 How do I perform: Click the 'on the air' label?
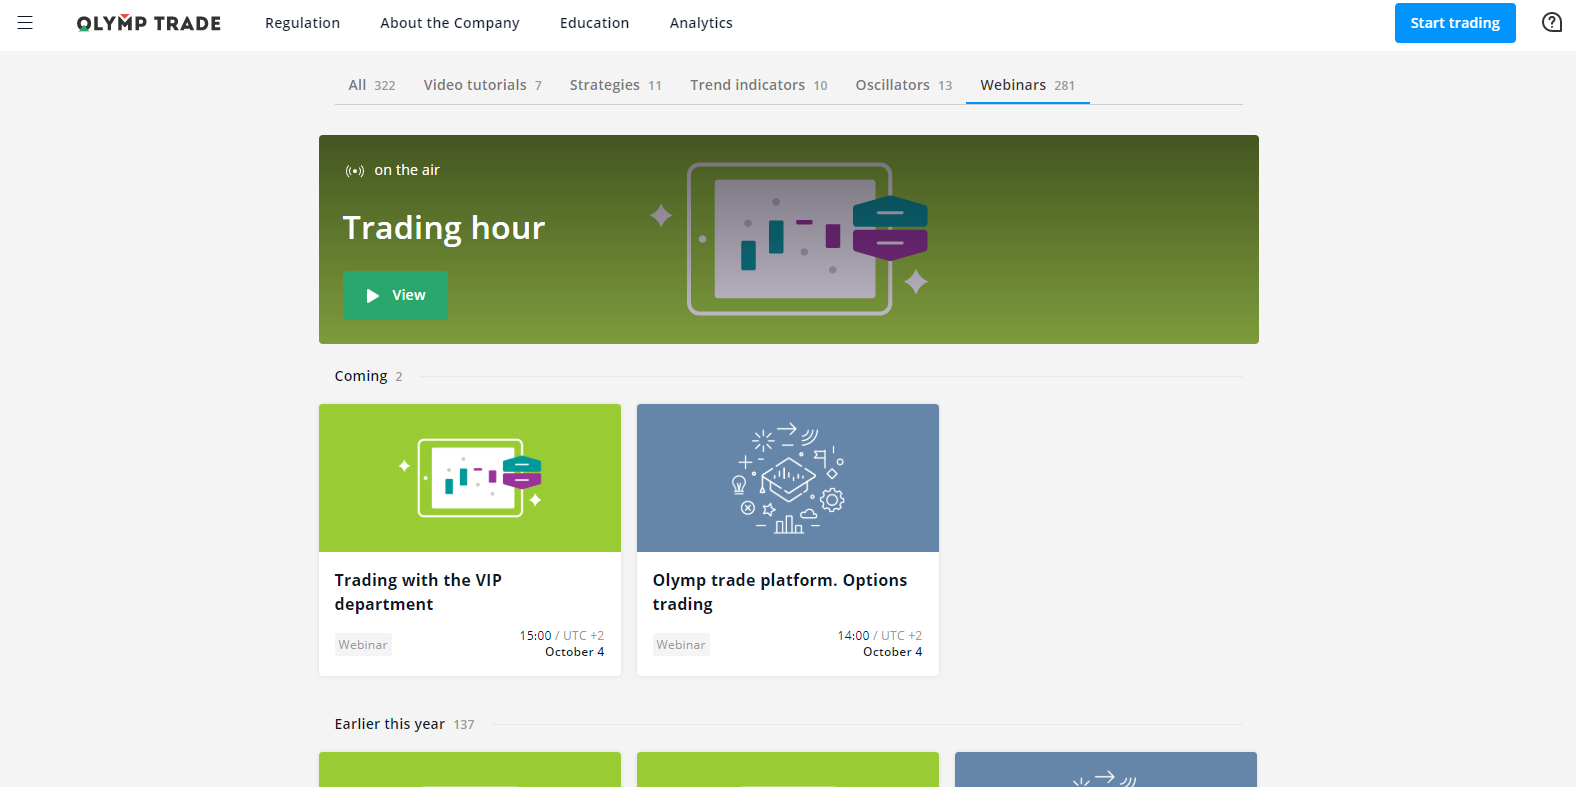[407, 170]
